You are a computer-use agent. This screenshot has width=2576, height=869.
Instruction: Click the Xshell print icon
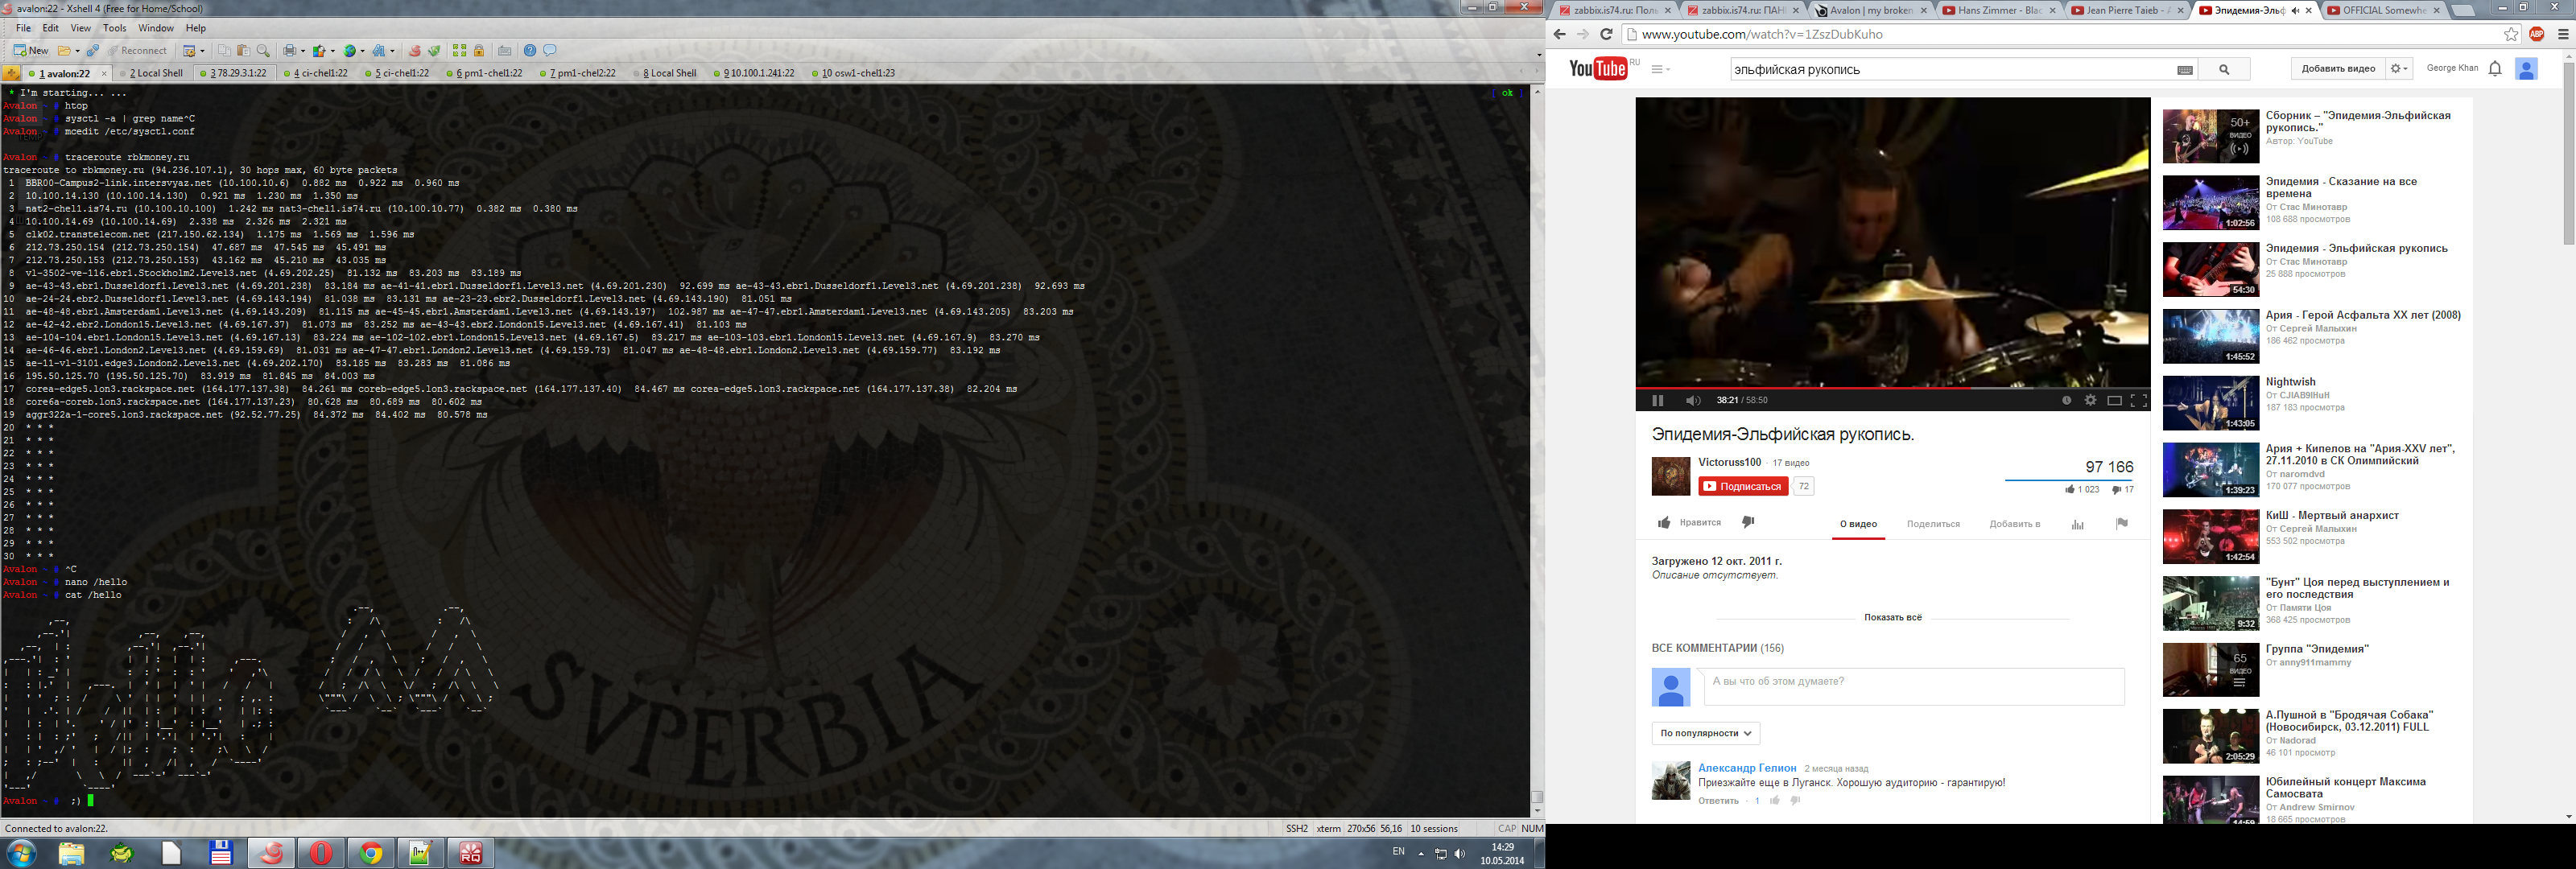tap(289, 50)
